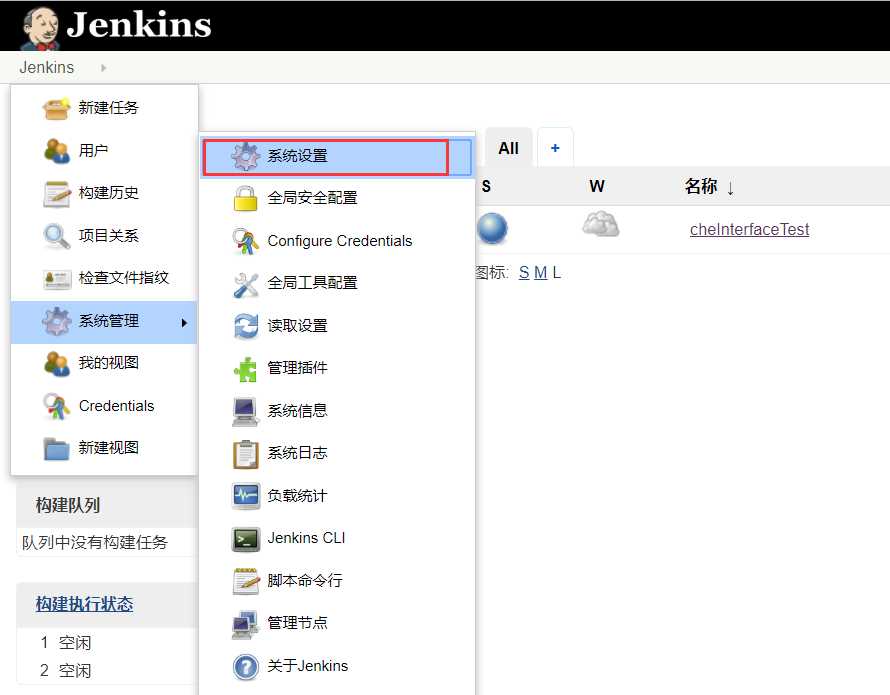Image resolution: width=890 pixels, height=695 pixels.
Task: Sort by the 名称 column arrow
Action: 730,187
